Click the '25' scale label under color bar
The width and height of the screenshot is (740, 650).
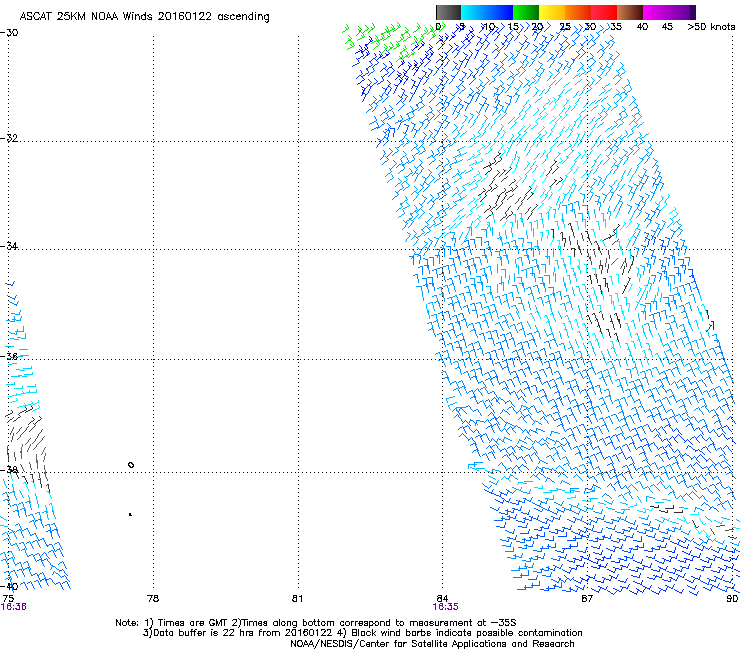(565, 27)
